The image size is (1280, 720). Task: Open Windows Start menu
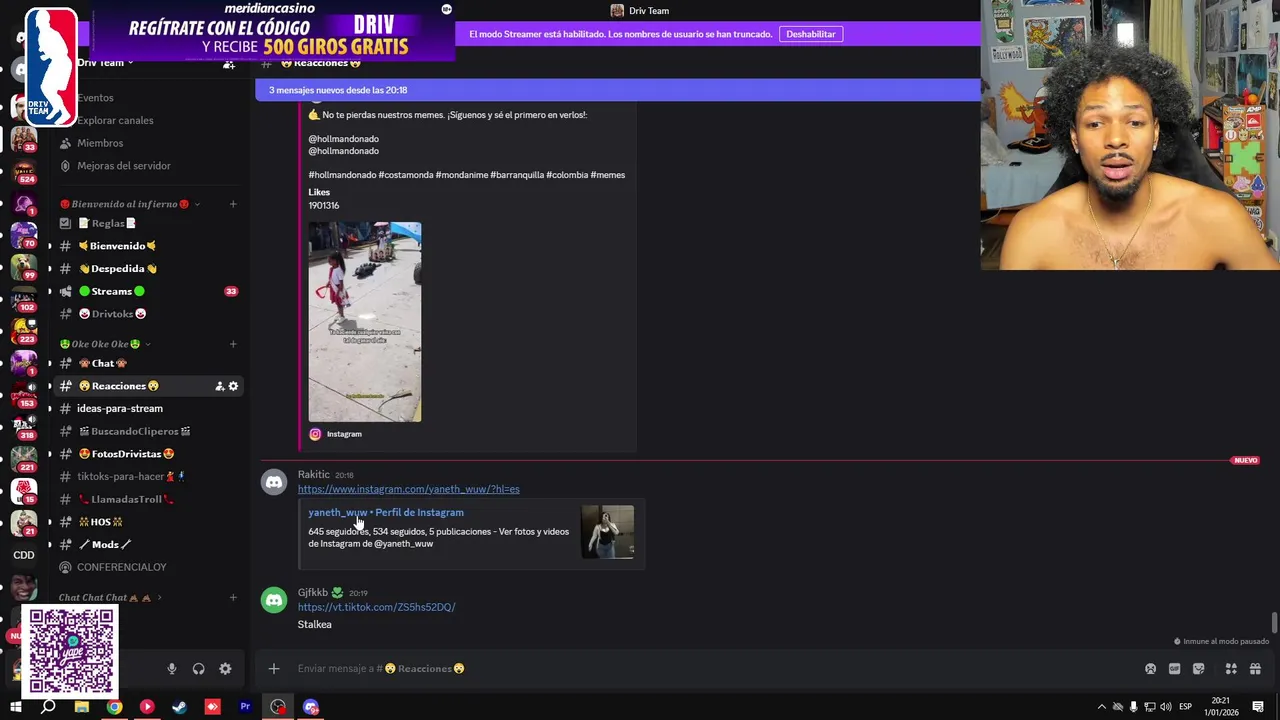point(15,707)
